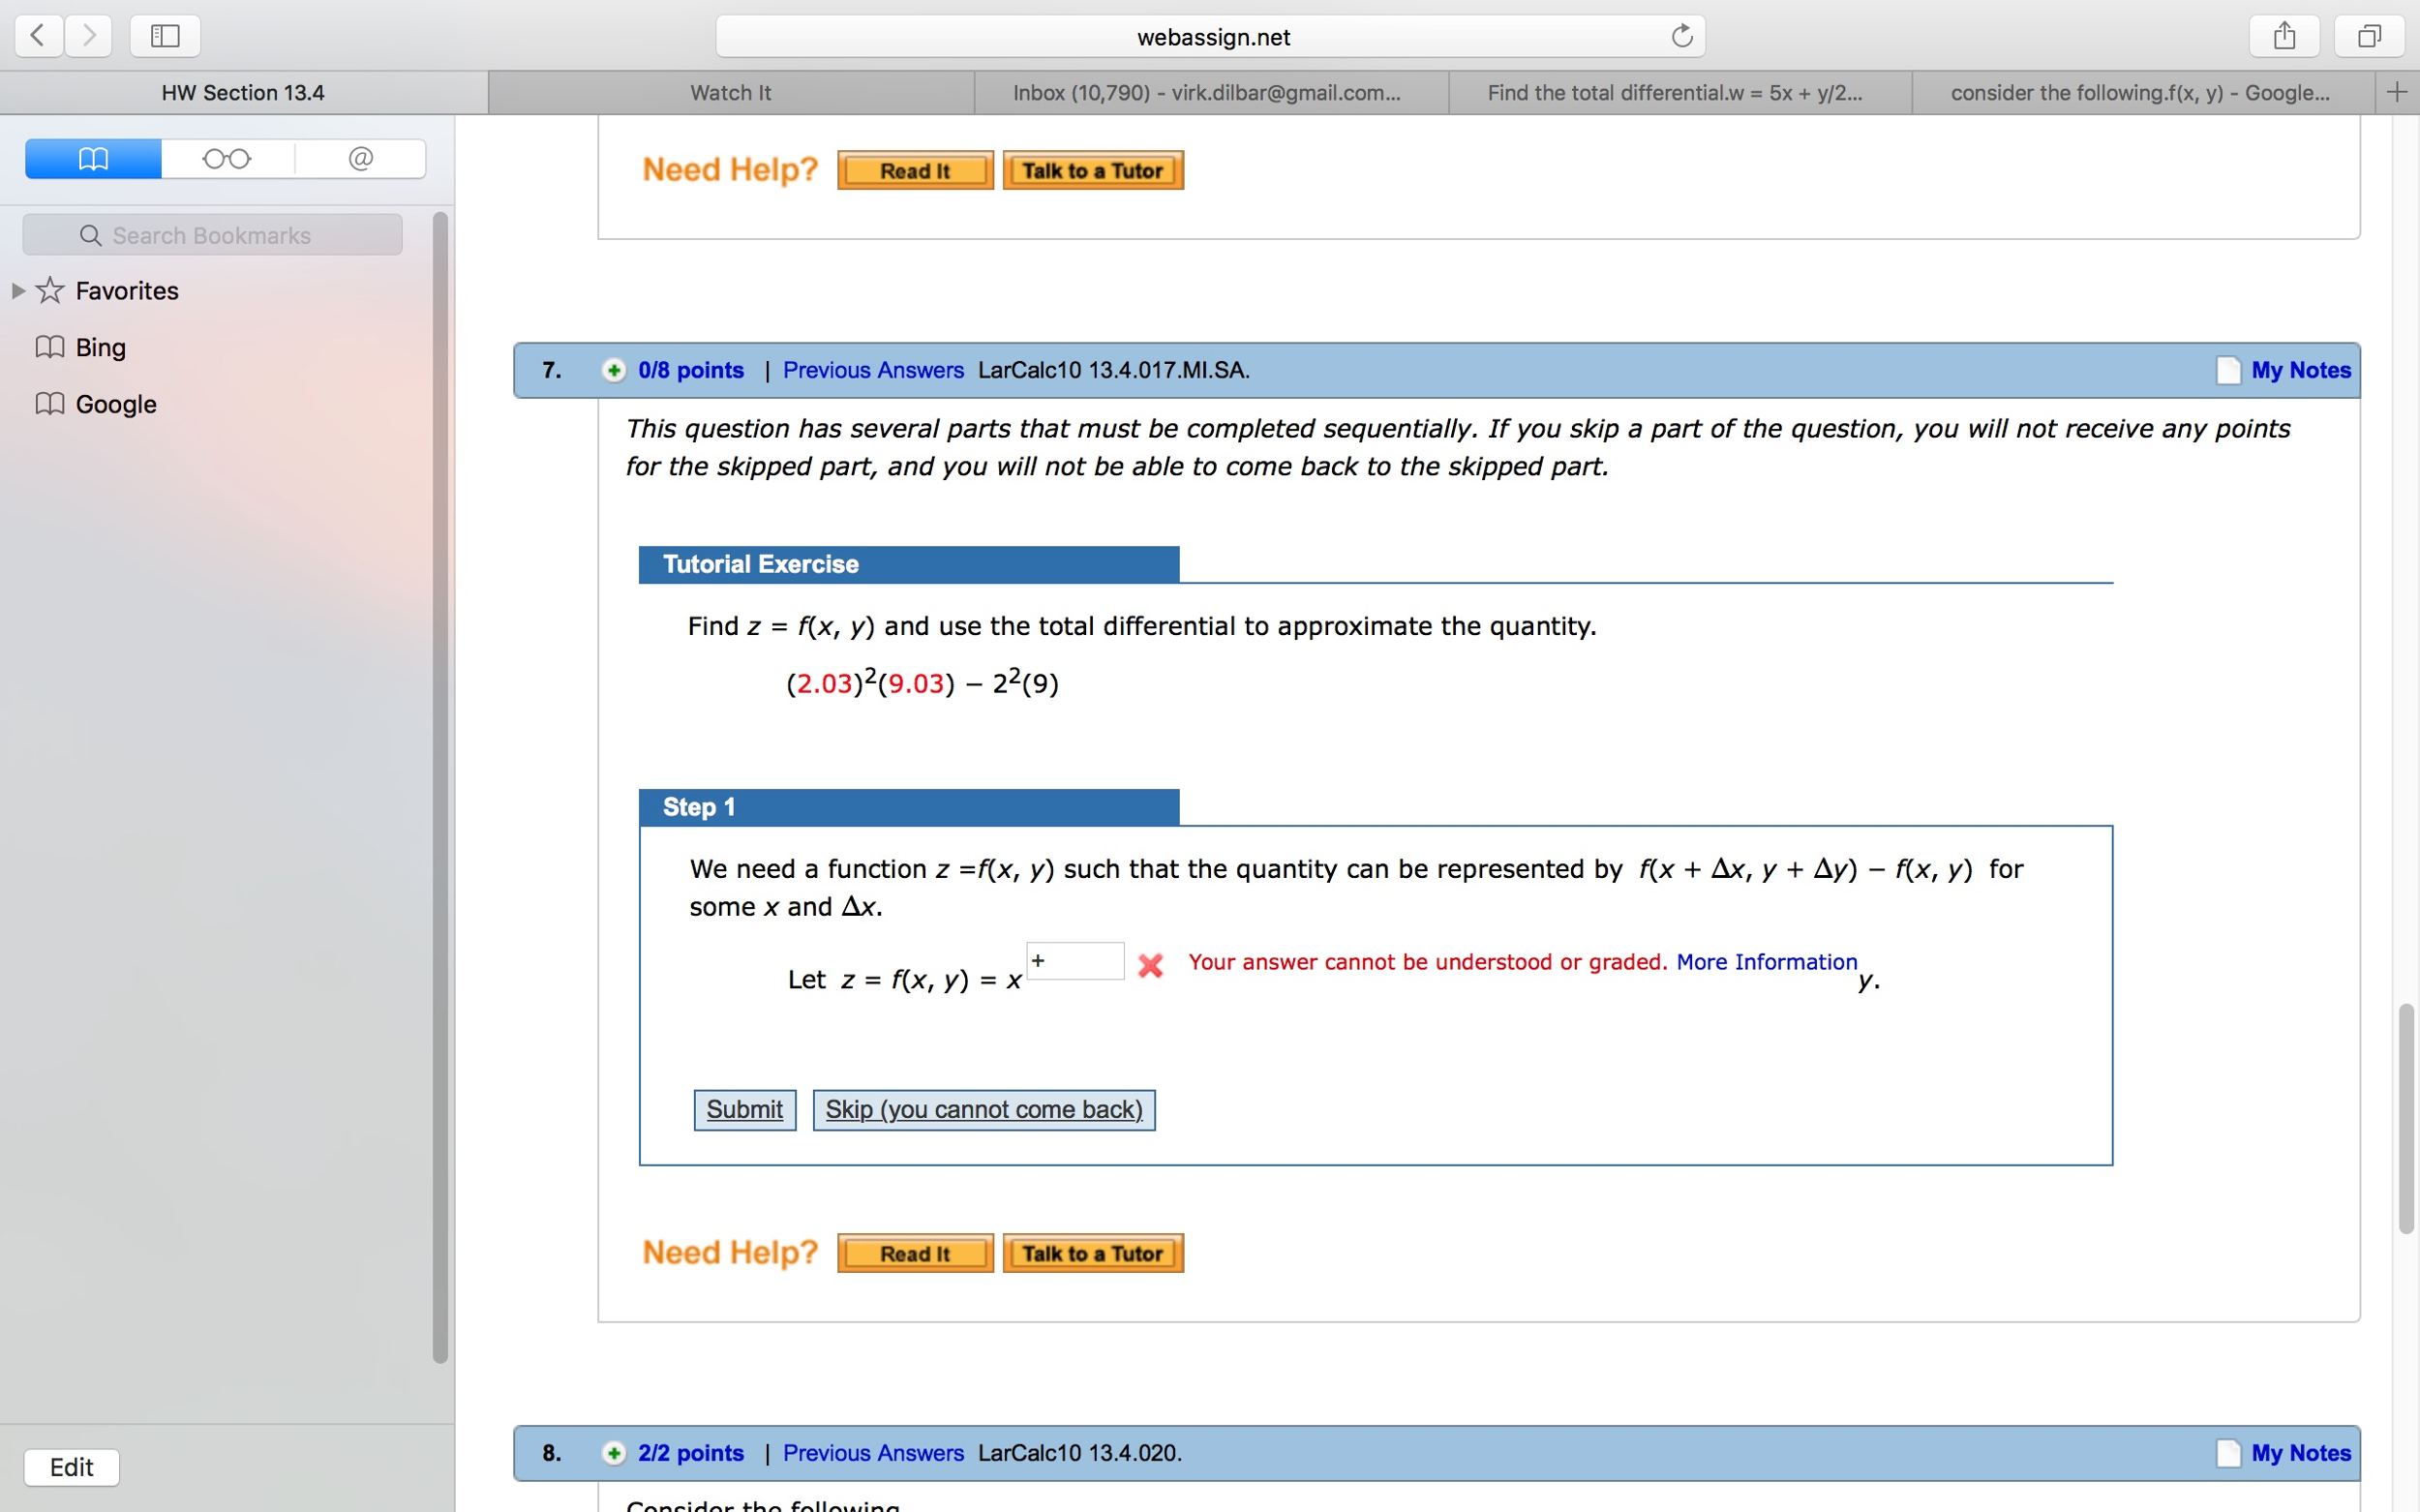The width and height of the screenshot is (2420, 1512).
Task: Click the Submit button in Step 1
Action: (x=745, y=1110)
